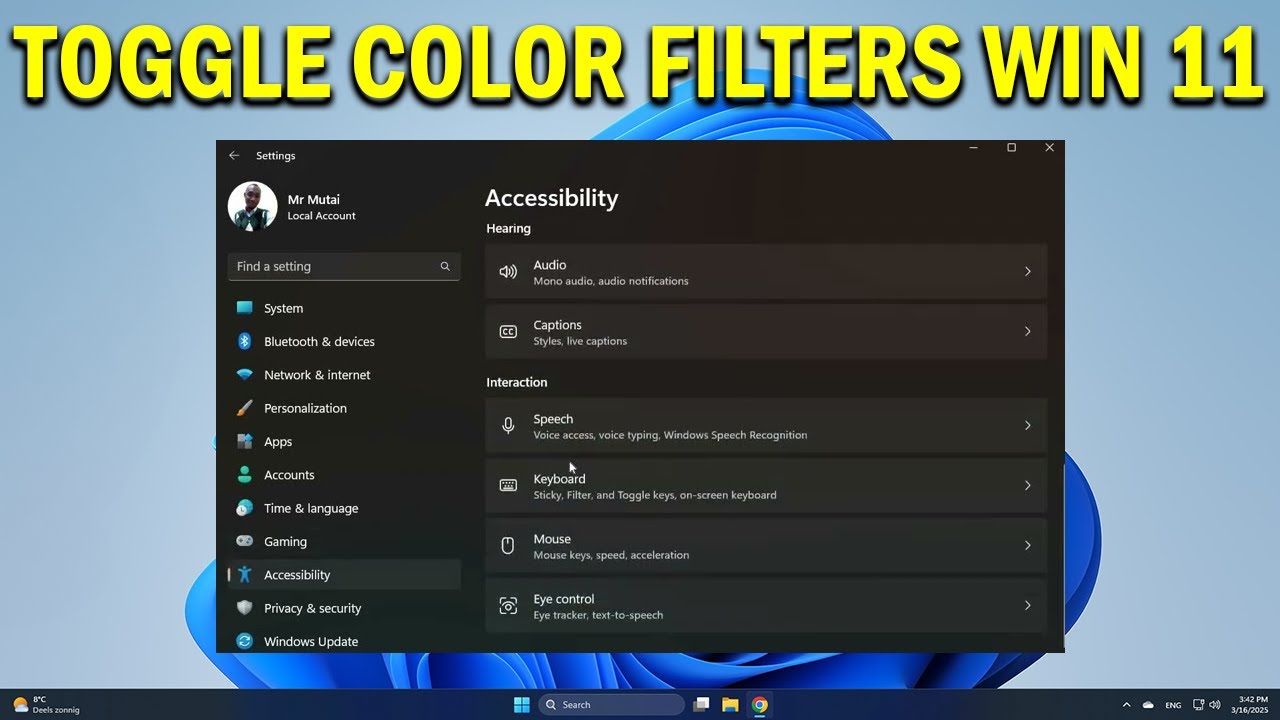1280x720 pixels.
Task: Expand the Mouse settings chevron
Action: pos(1027,545)
